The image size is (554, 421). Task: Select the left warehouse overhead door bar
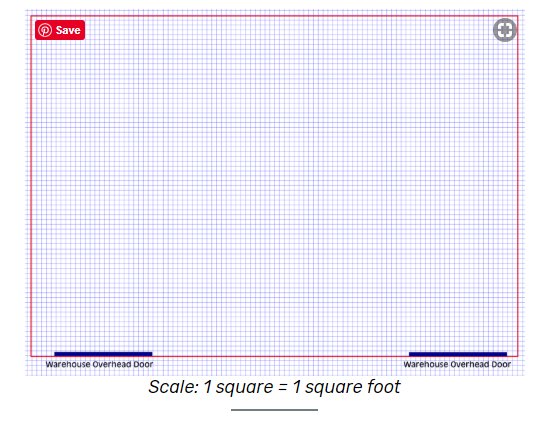coord(103,354)
